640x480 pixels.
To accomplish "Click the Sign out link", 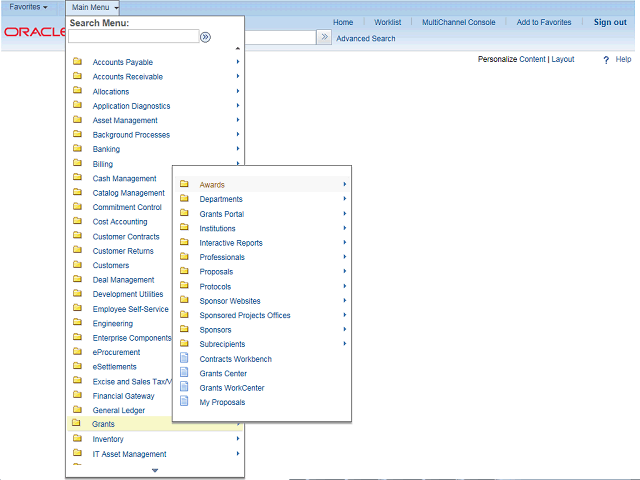I will (610, 22).
